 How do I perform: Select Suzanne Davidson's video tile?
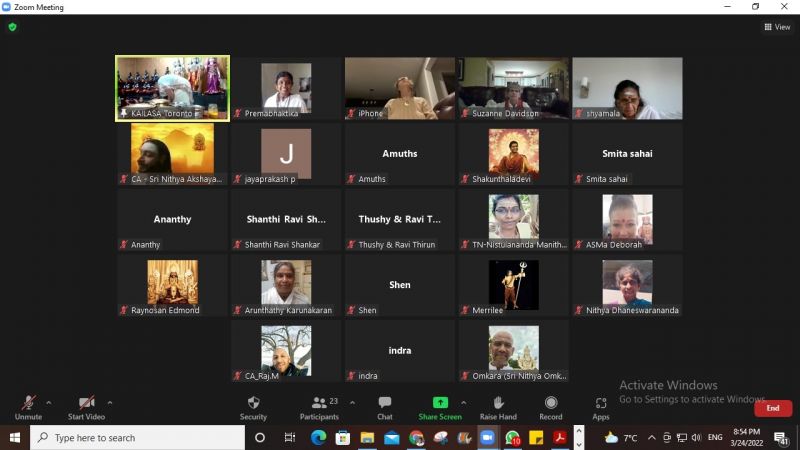[x=513, y=88]
